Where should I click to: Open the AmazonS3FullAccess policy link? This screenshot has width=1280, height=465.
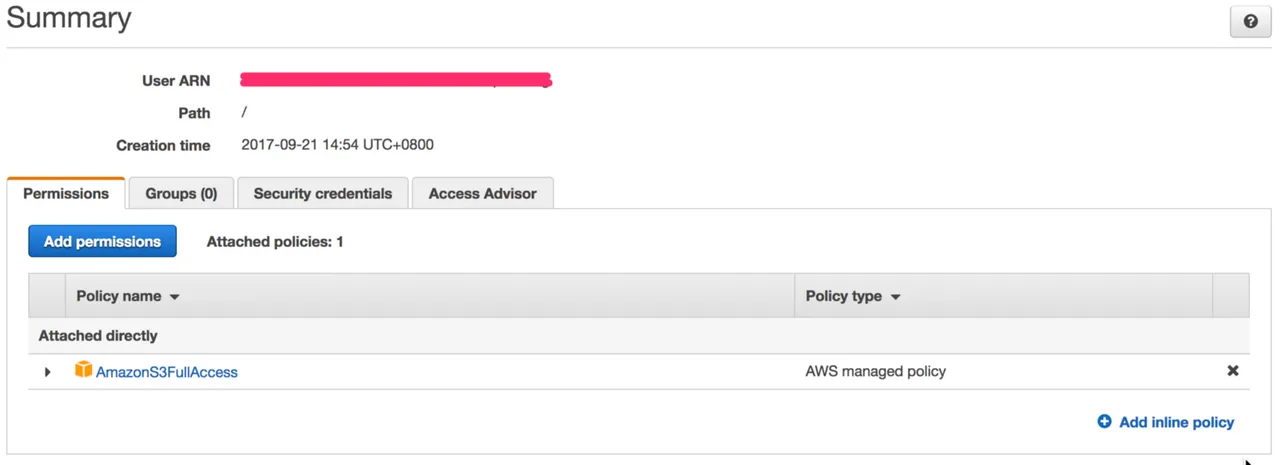pyautogui.click(x=167, y=372)
